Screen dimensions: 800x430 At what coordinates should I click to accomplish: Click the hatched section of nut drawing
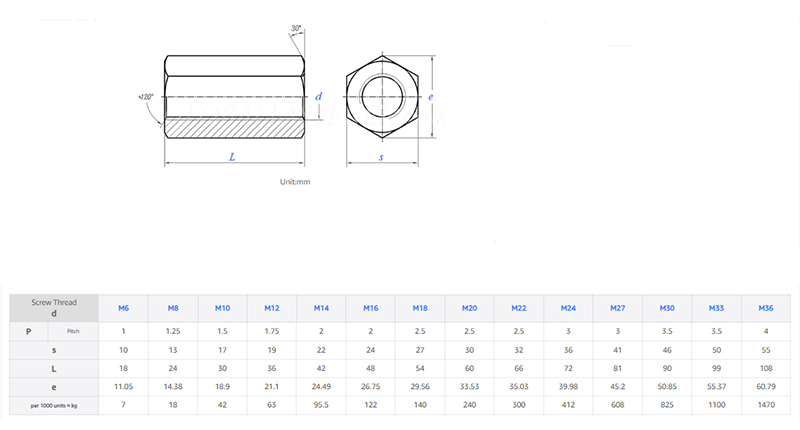pos(232,128)
